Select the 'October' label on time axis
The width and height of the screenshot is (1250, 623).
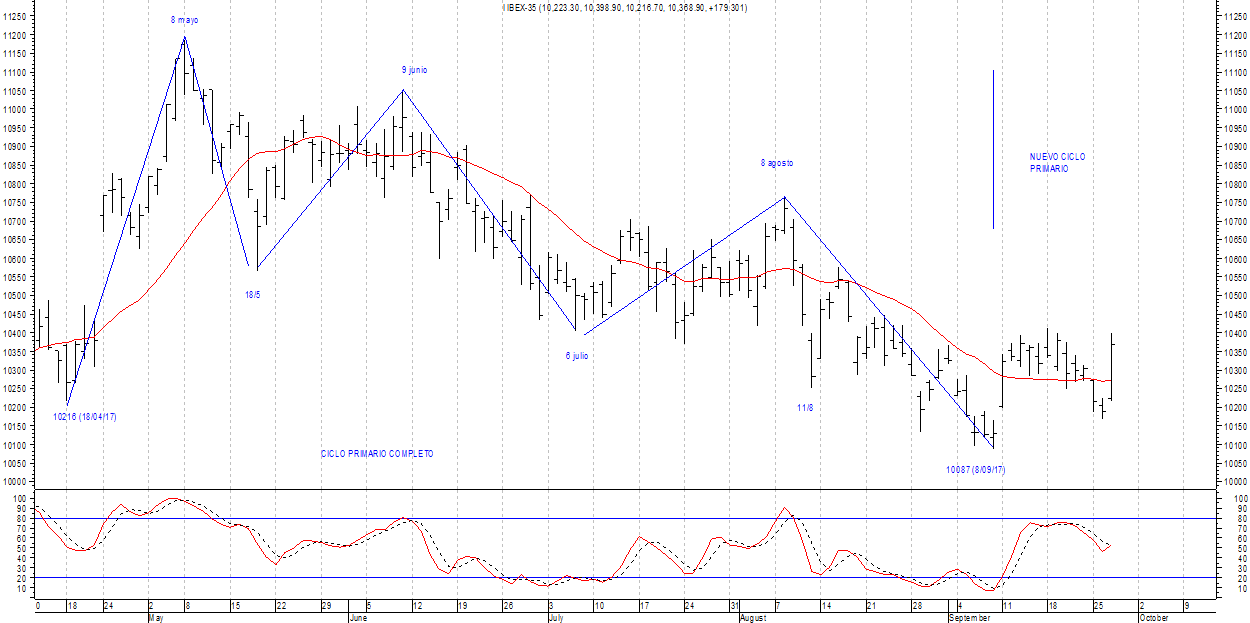[1154, 618]
